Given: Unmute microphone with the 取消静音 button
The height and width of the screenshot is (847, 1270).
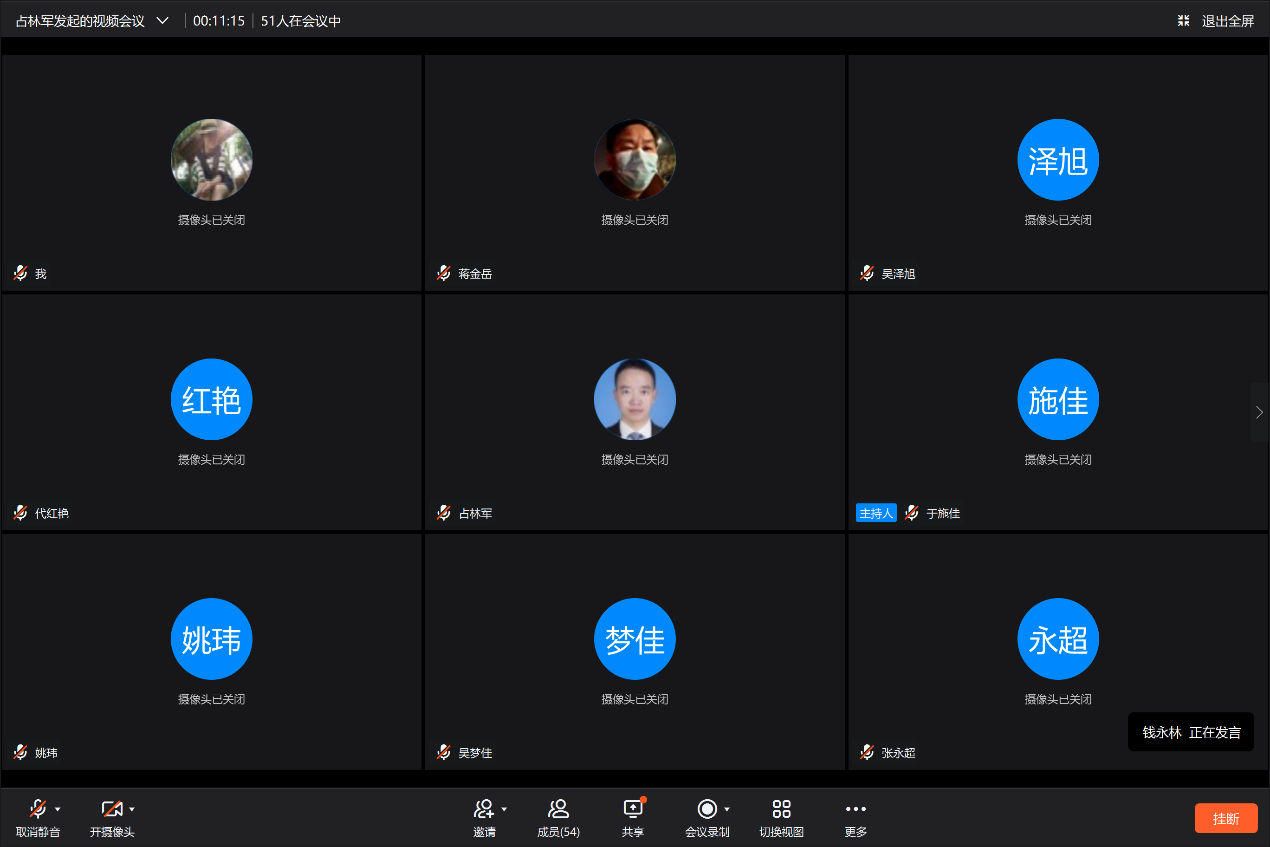Looking at the screenshot, I should tap(38, 809).
